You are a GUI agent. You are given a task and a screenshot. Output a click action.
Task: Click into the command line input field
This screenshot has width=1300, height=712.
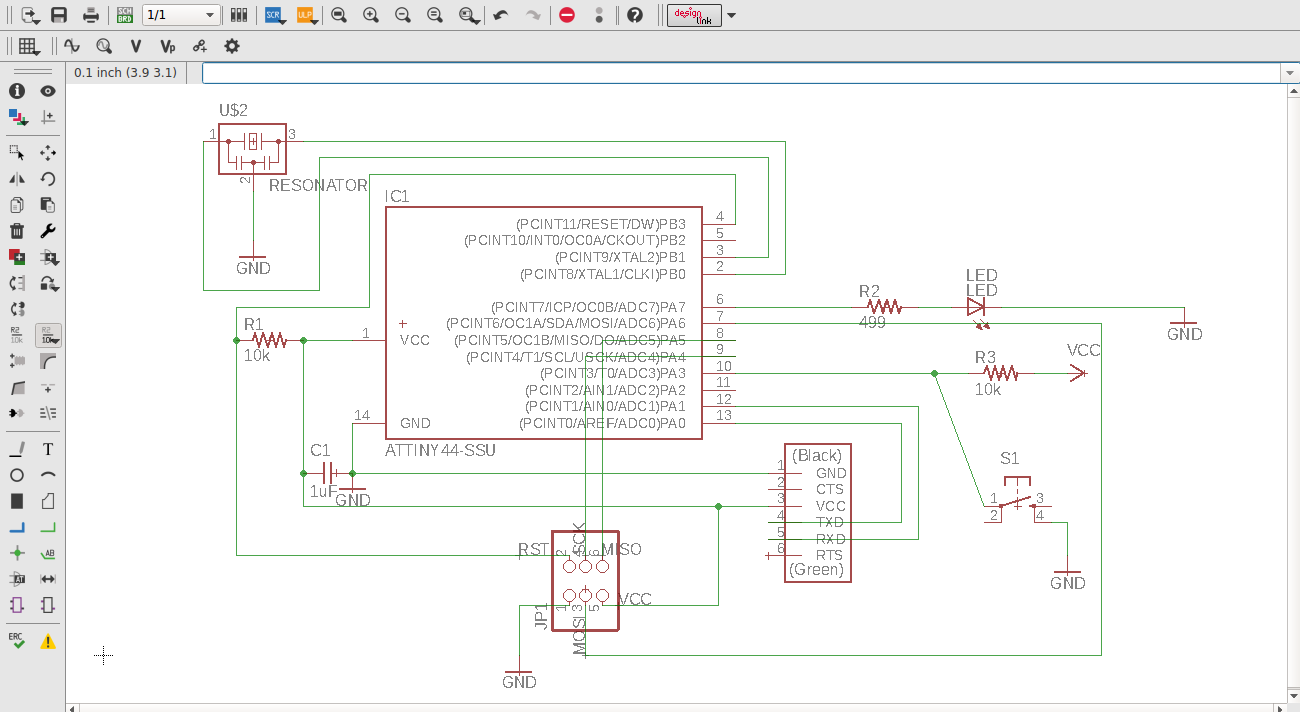point(740,73)
